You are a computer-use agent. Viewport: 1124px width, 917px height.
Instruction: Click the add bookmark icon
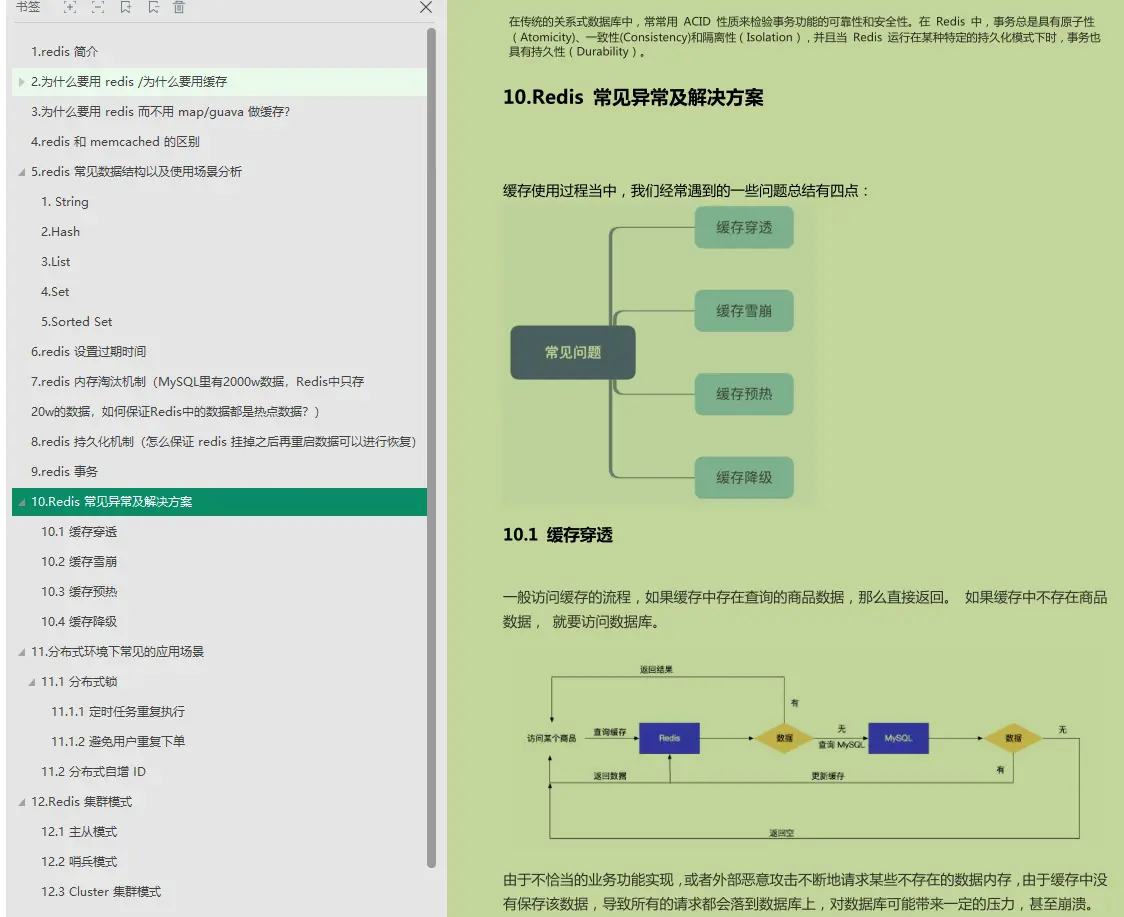coord(125,7)
